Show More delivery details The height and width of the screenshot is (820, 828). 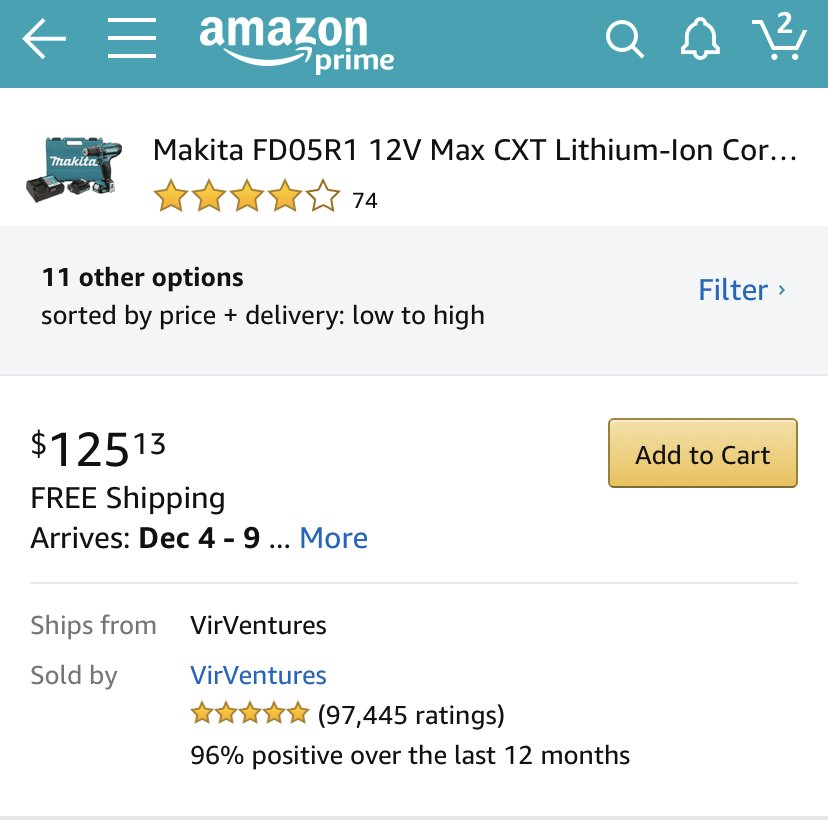[x=334, y=538]
